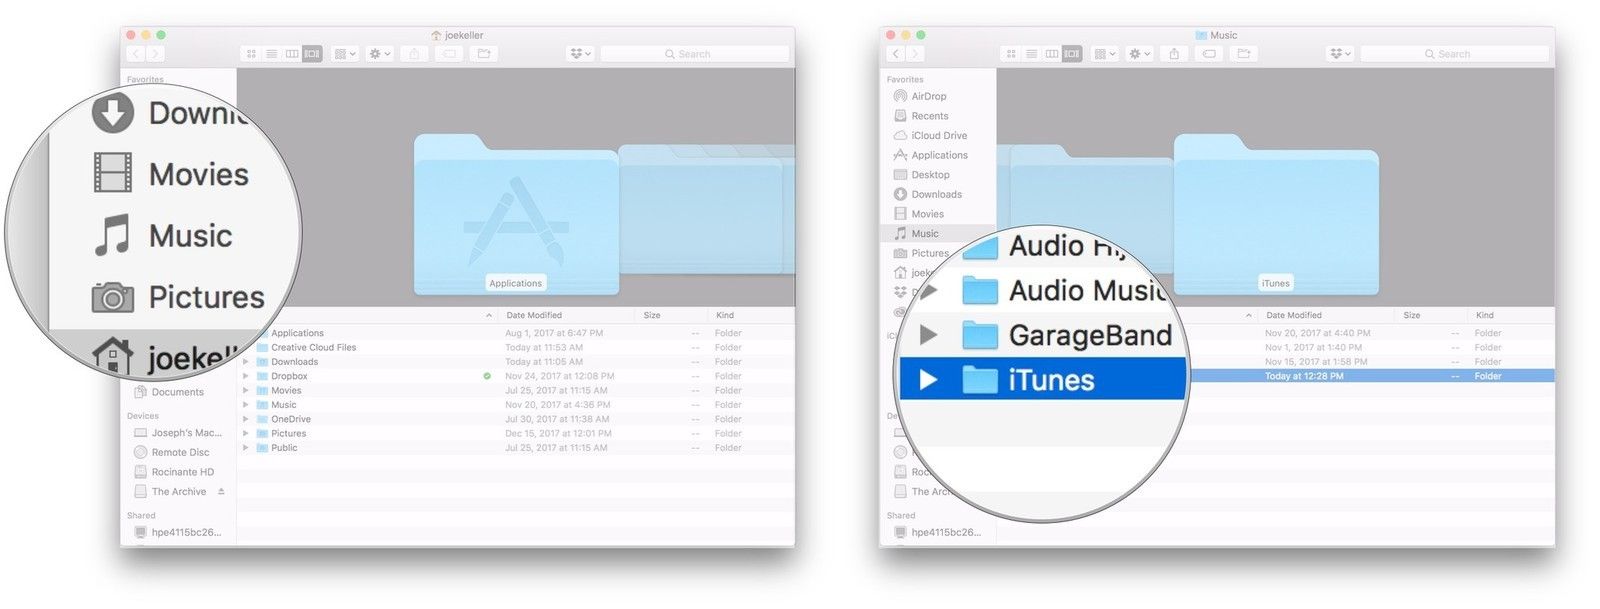Click the Edit Tags button in joekeller window
Screen dimensions: 1600x609
point(449,54)
